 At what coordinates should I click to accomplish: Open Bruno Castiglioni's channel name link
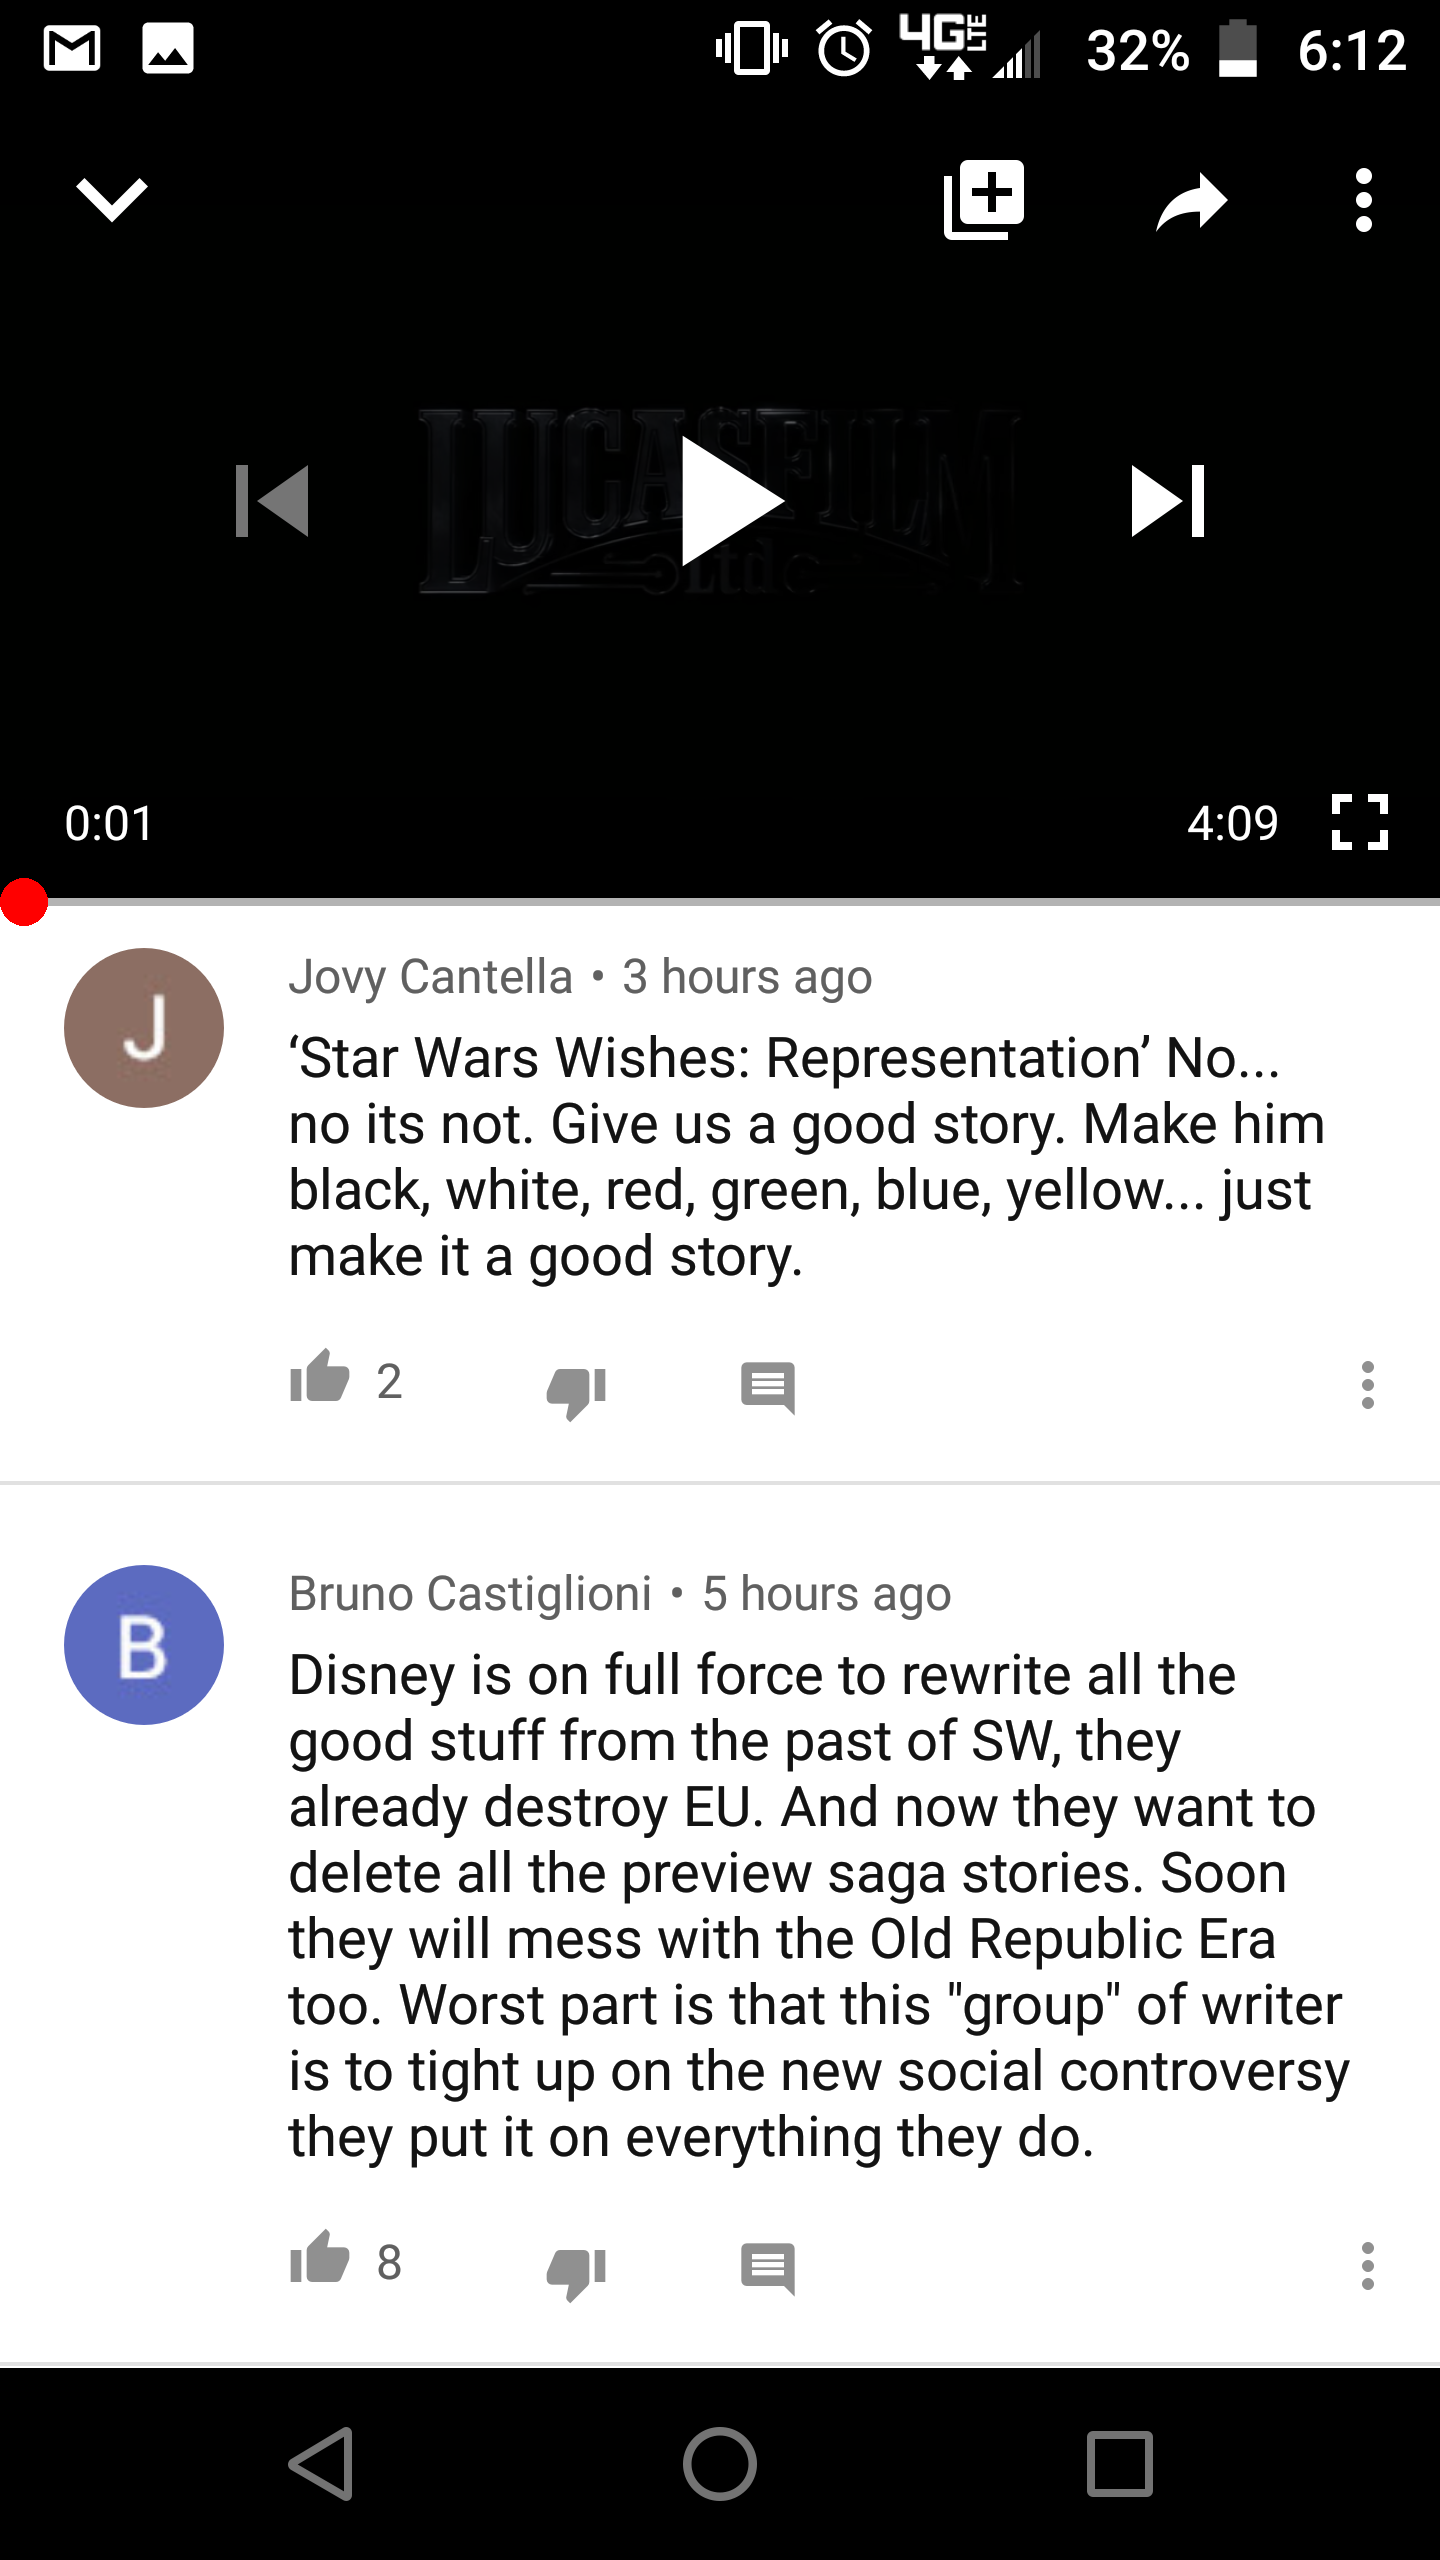click(470, 1593)
